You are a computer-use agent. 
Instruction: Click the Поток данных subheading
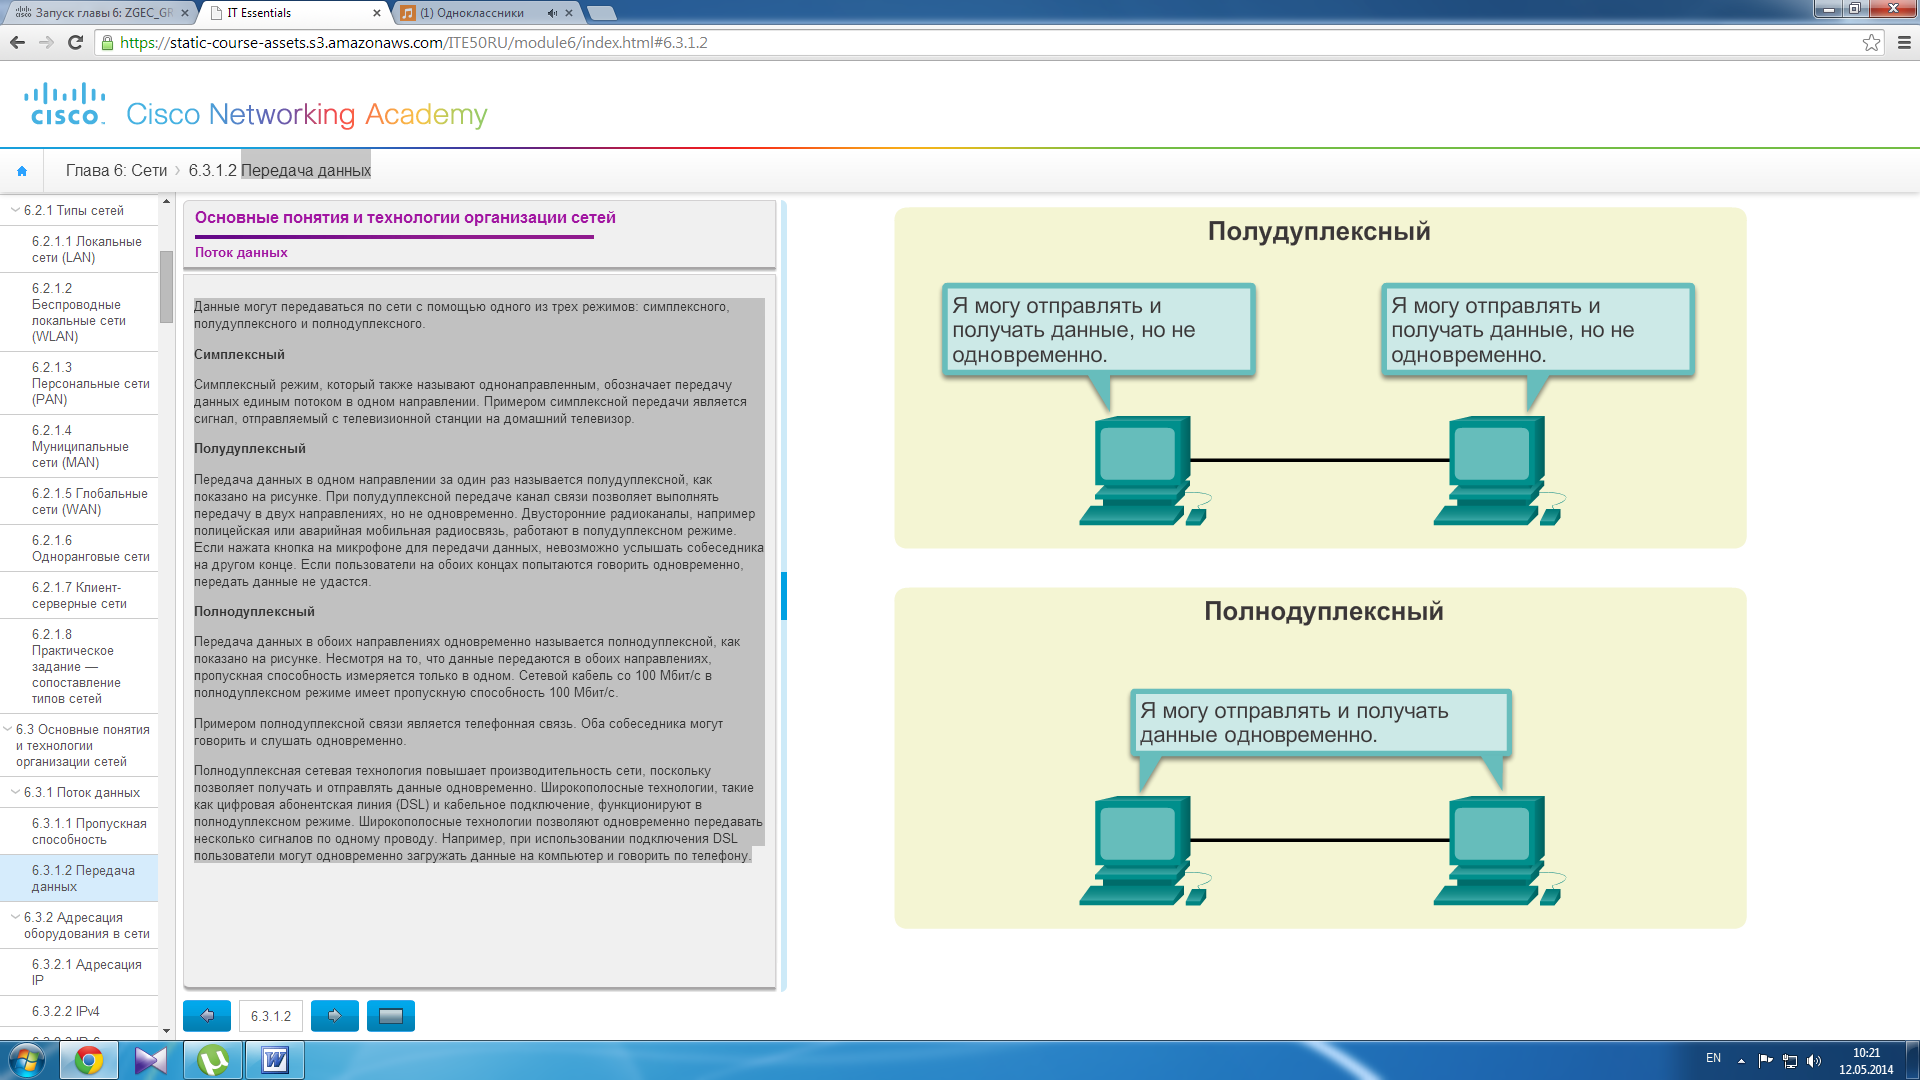[x=241, y=253]
